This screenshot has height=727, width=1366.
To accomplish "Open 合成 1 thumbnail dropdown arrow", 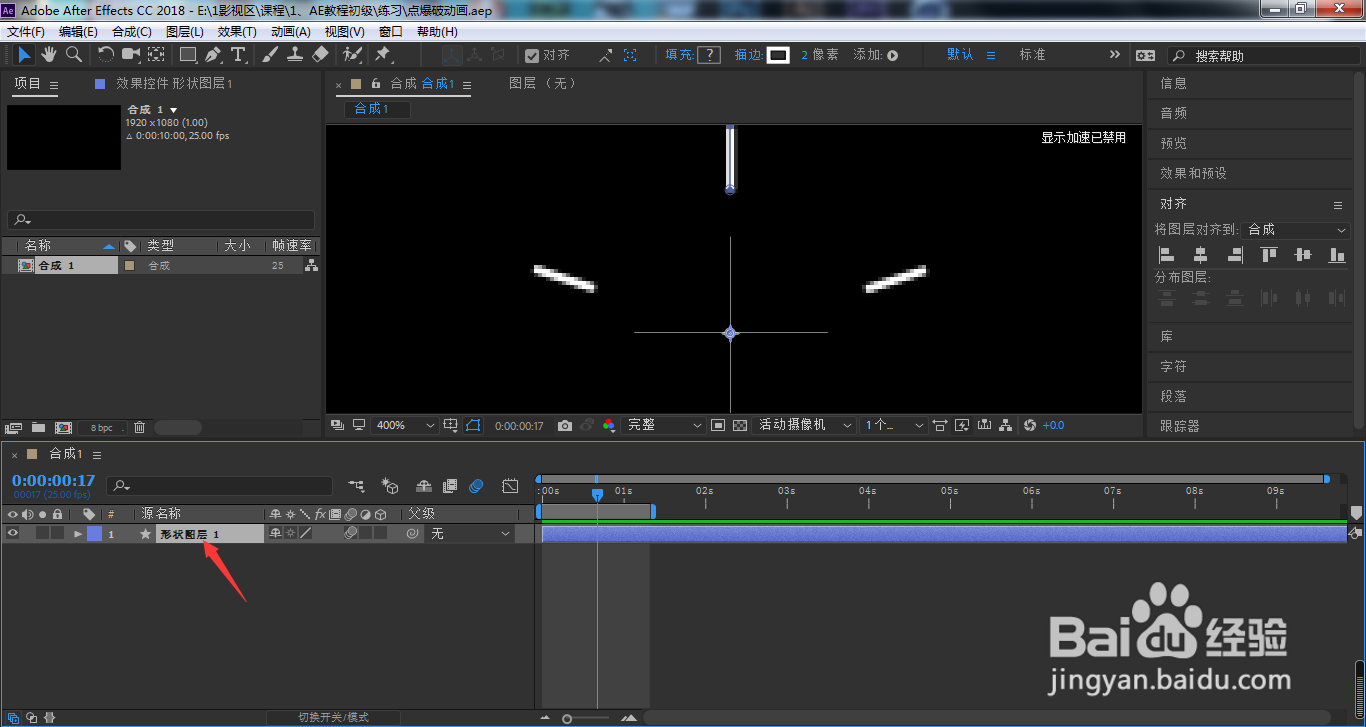I will tap(174, 110).
